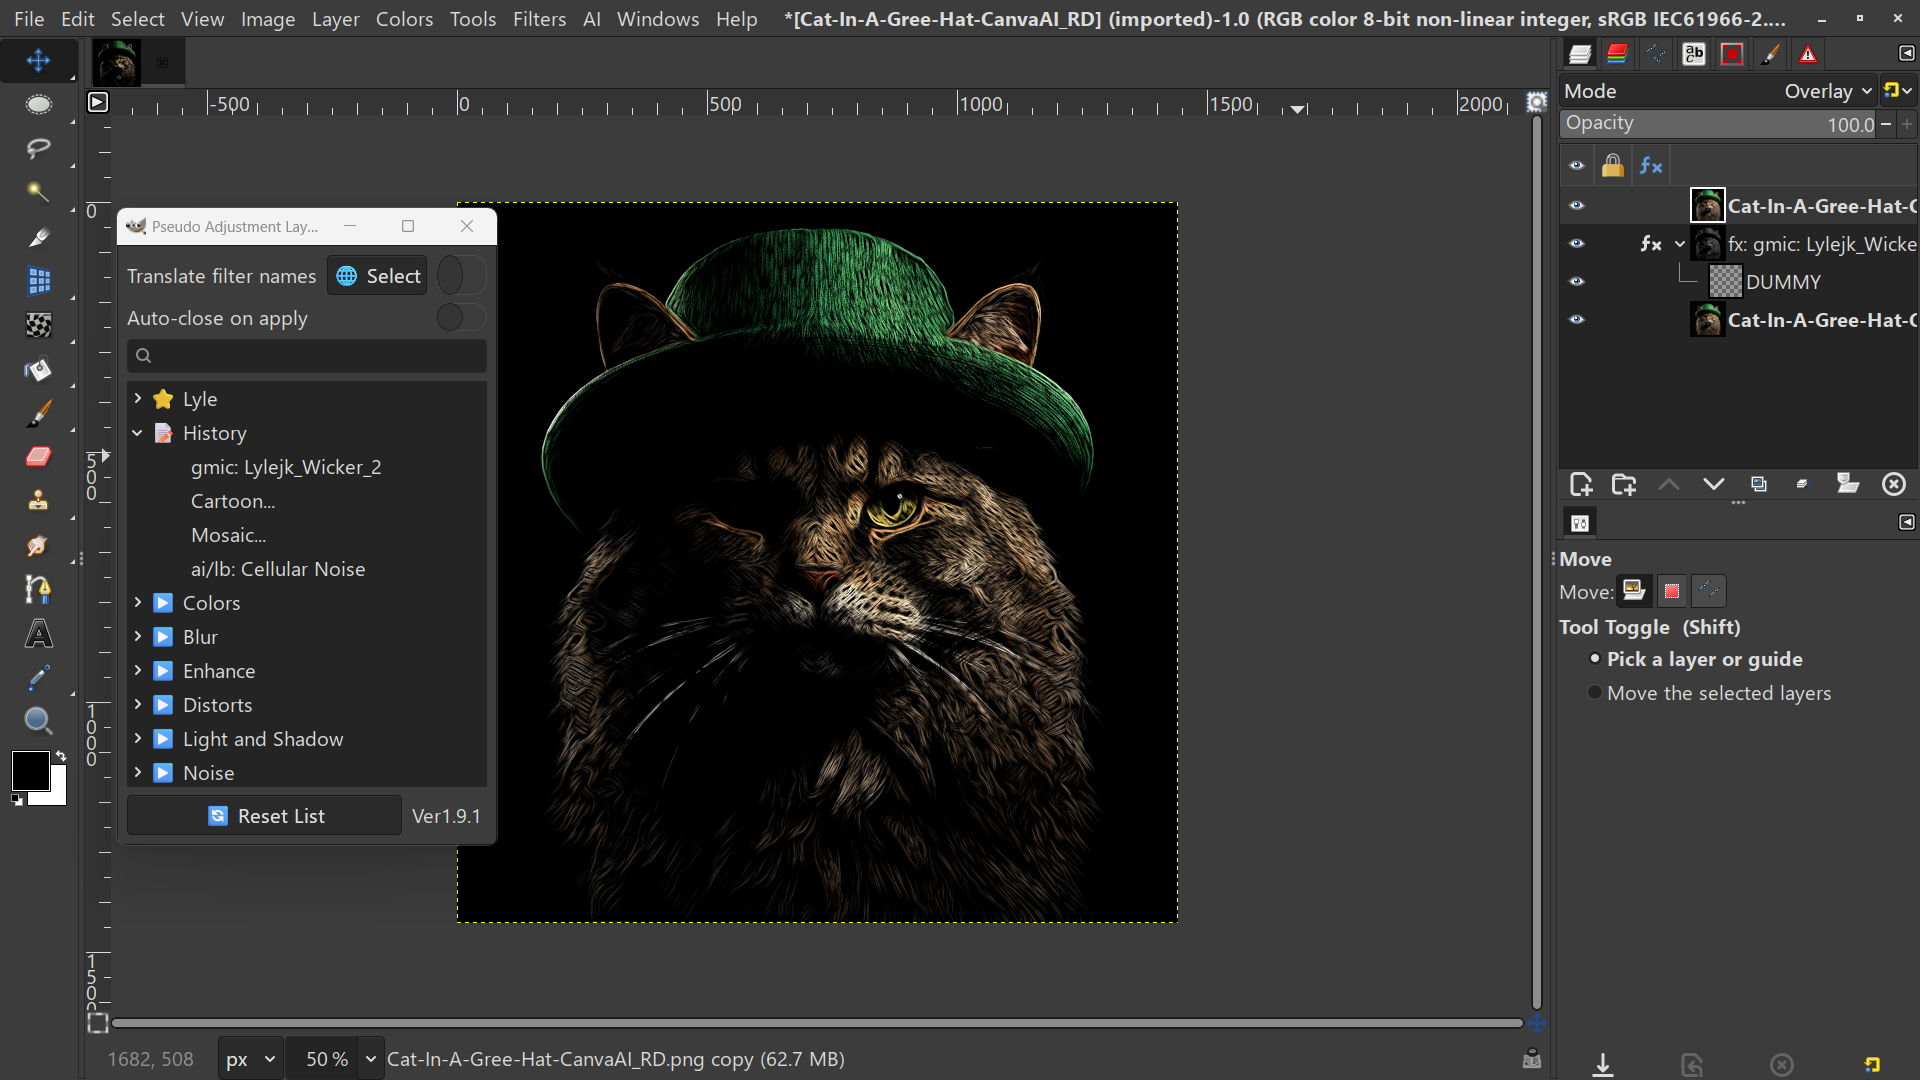1920x1080 pixels.
Task: Choose the Eraser tool
Action: (38, 457)
